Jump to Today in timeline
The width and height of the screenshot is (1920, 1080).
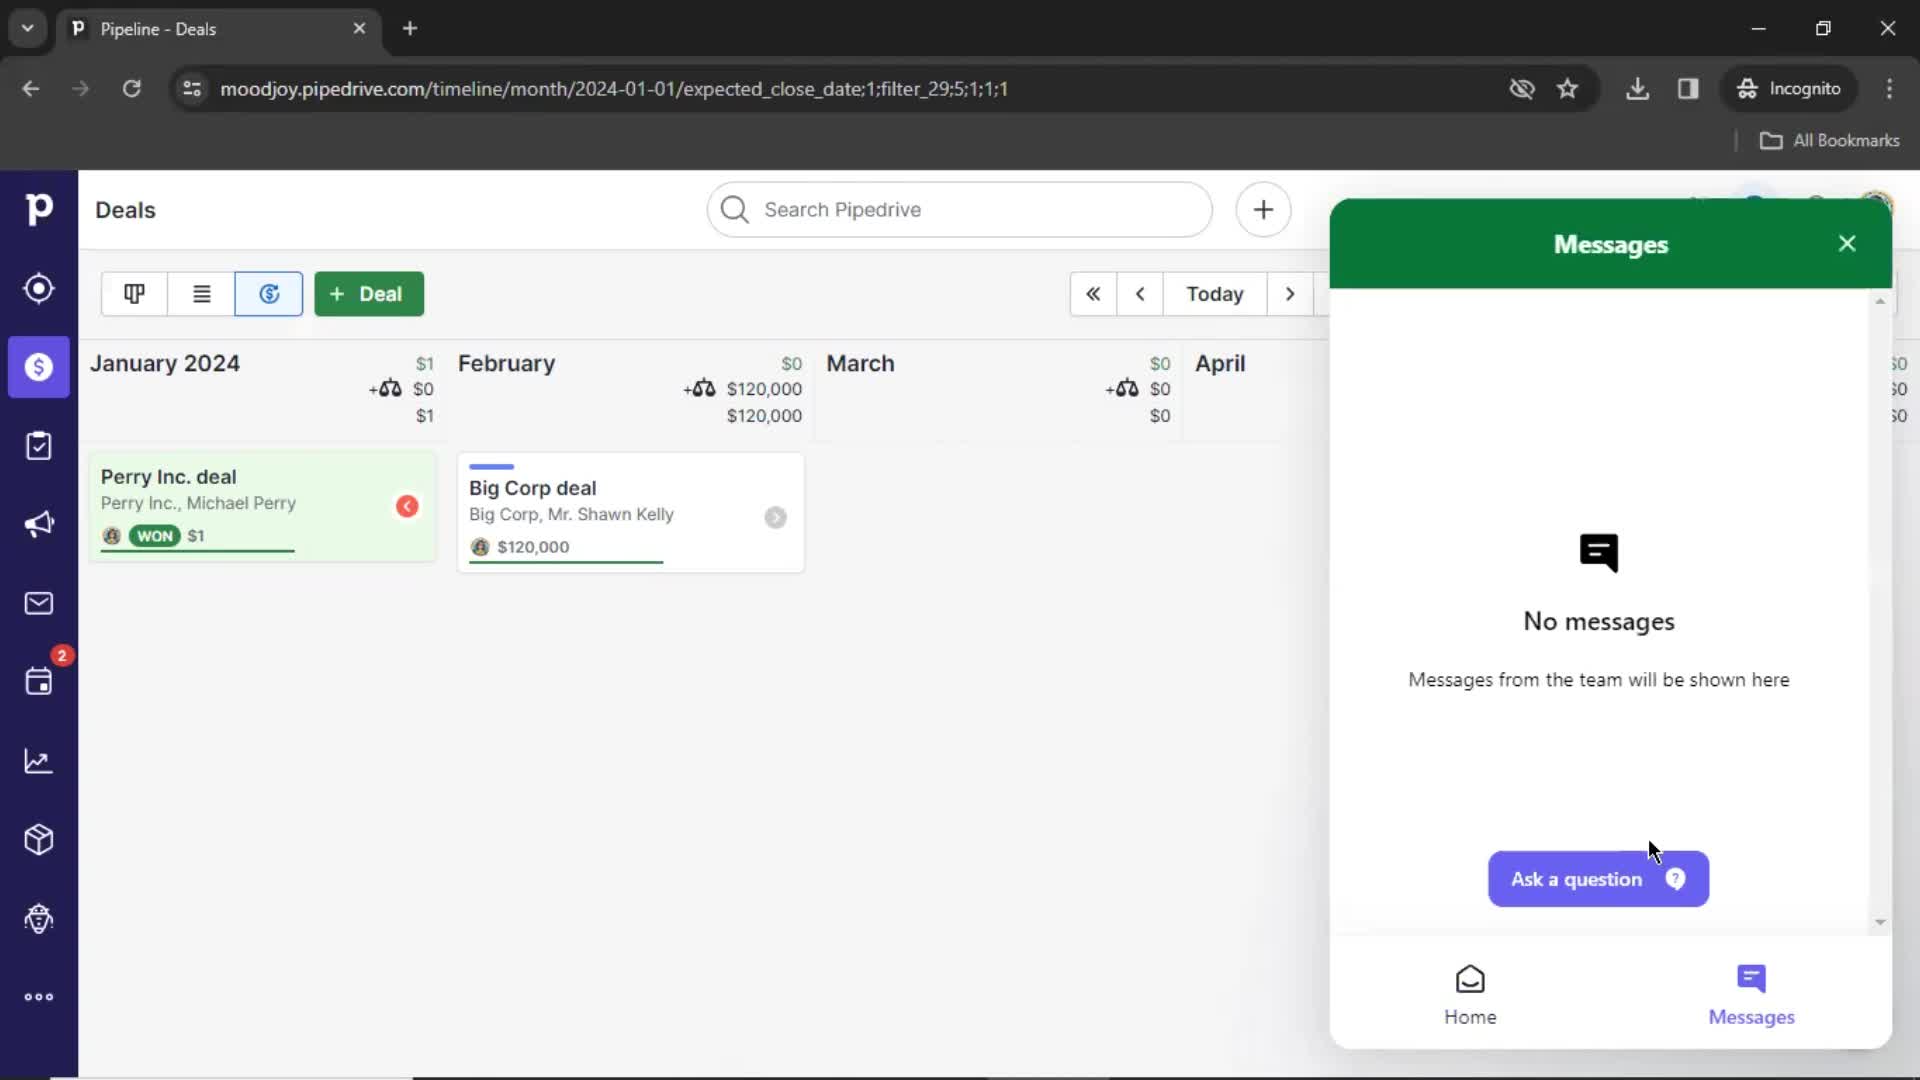1215,294
